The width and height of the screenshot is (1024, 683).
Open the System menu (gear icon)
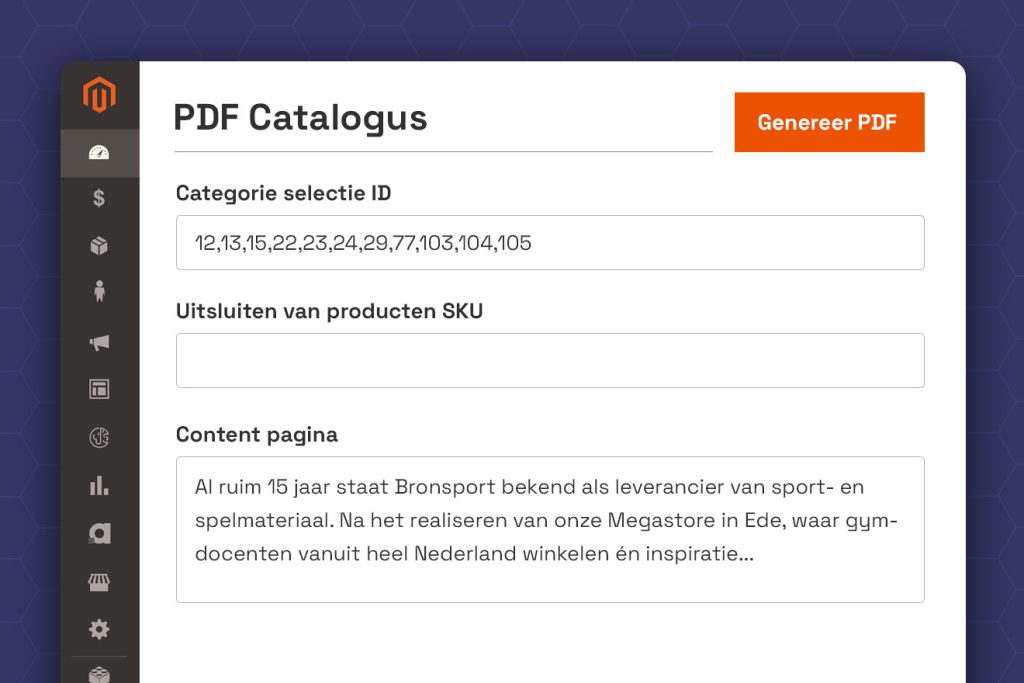[x=99, y=630]
